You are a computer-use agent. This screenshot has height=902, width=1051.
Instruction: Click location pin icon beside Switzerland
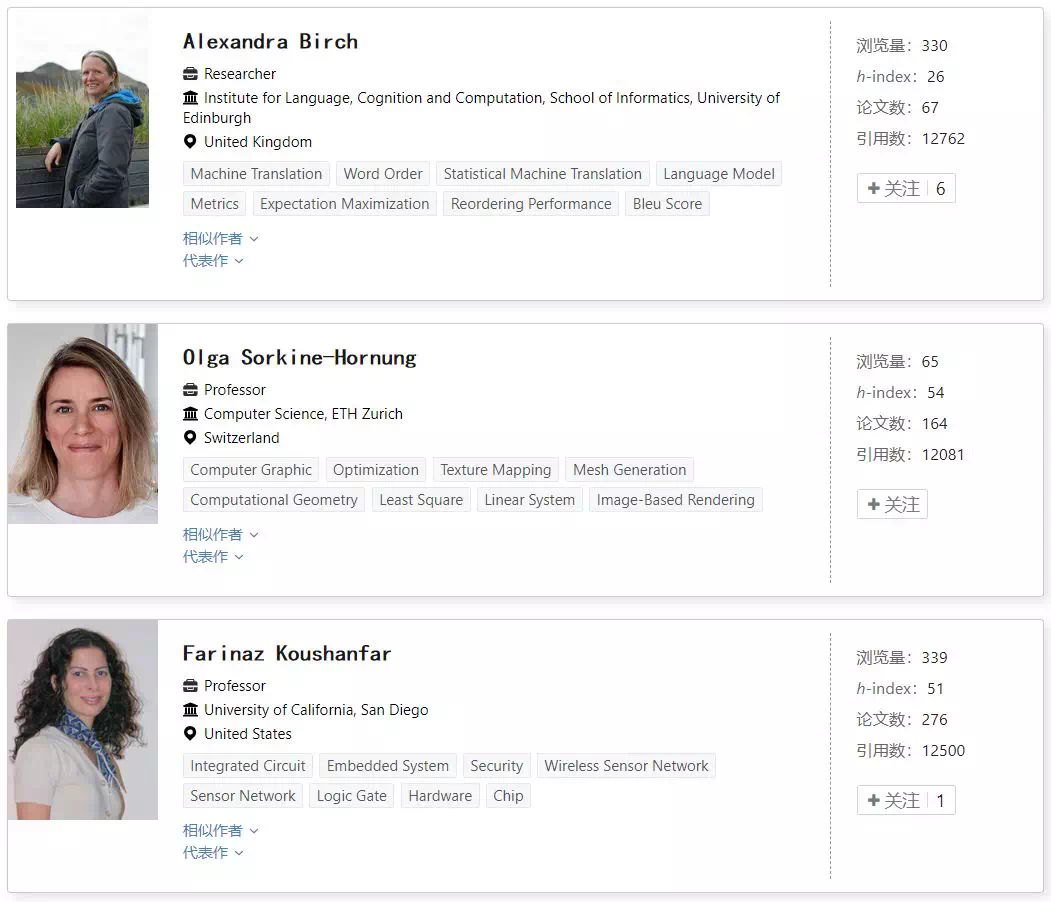point(190,438)
